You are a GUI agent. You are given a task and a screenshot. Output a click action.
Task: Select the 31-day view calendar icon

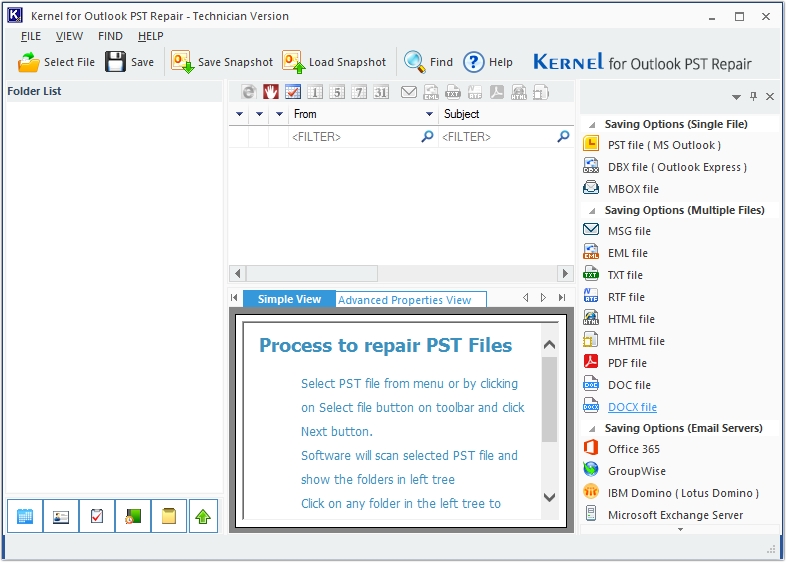pos(381,92)
